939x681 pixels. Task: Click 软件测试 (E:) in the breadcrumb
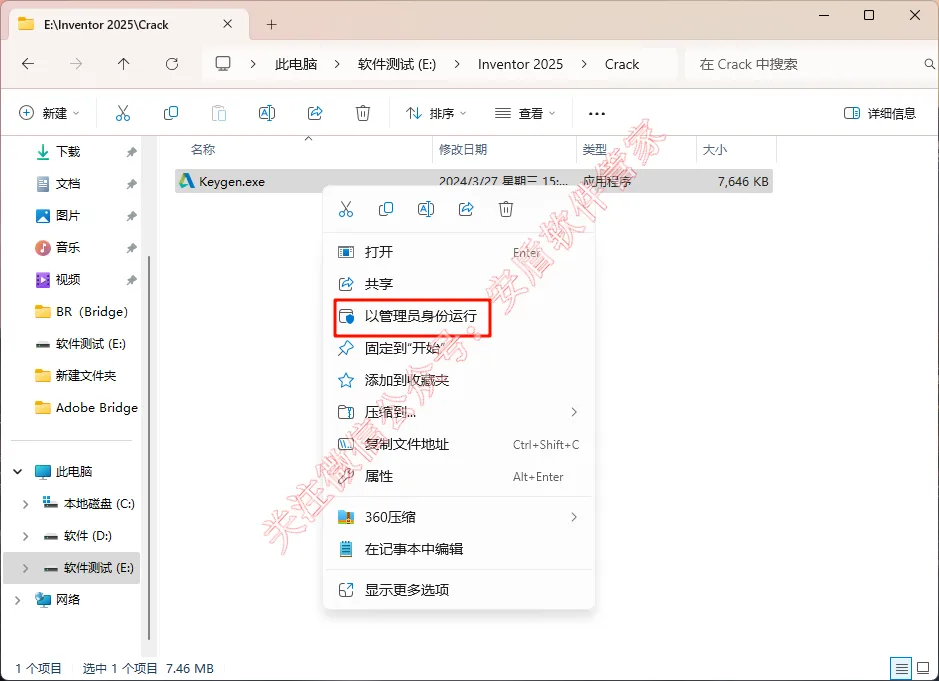(396, 64)
